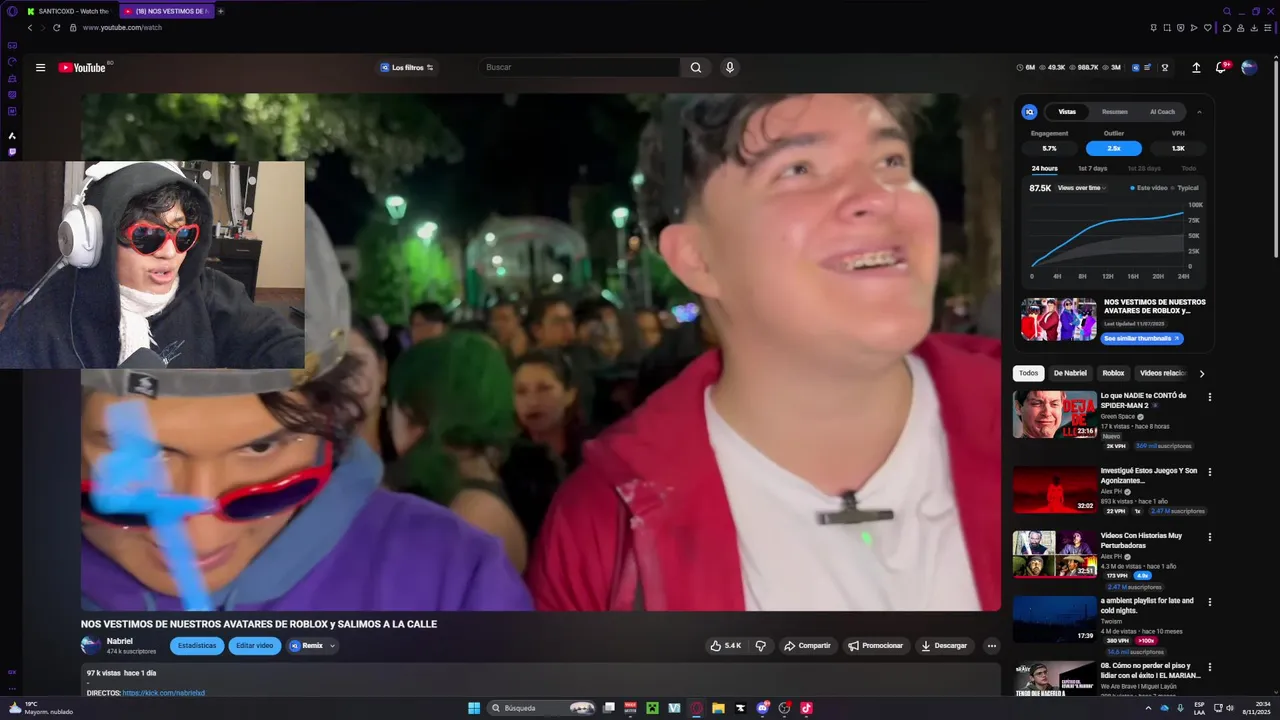Select the 24 hours time range
Image resolution: width=1280 pixels, height=720 pixels.
coord(1044,168)
